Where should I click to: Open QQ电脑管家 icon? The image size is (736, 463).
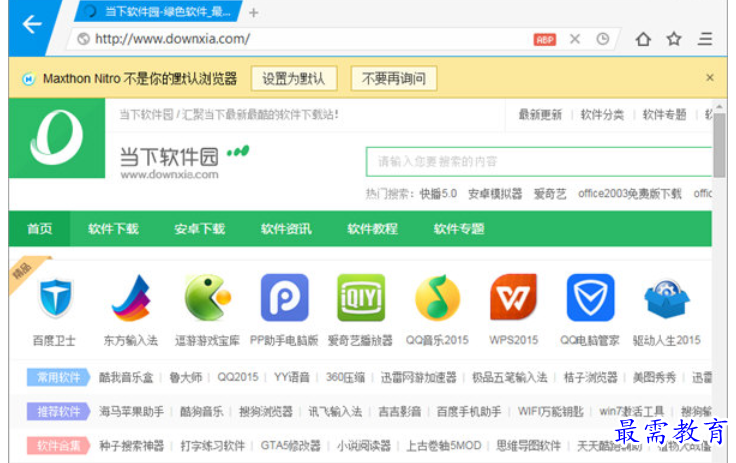[x=590, y=298]
